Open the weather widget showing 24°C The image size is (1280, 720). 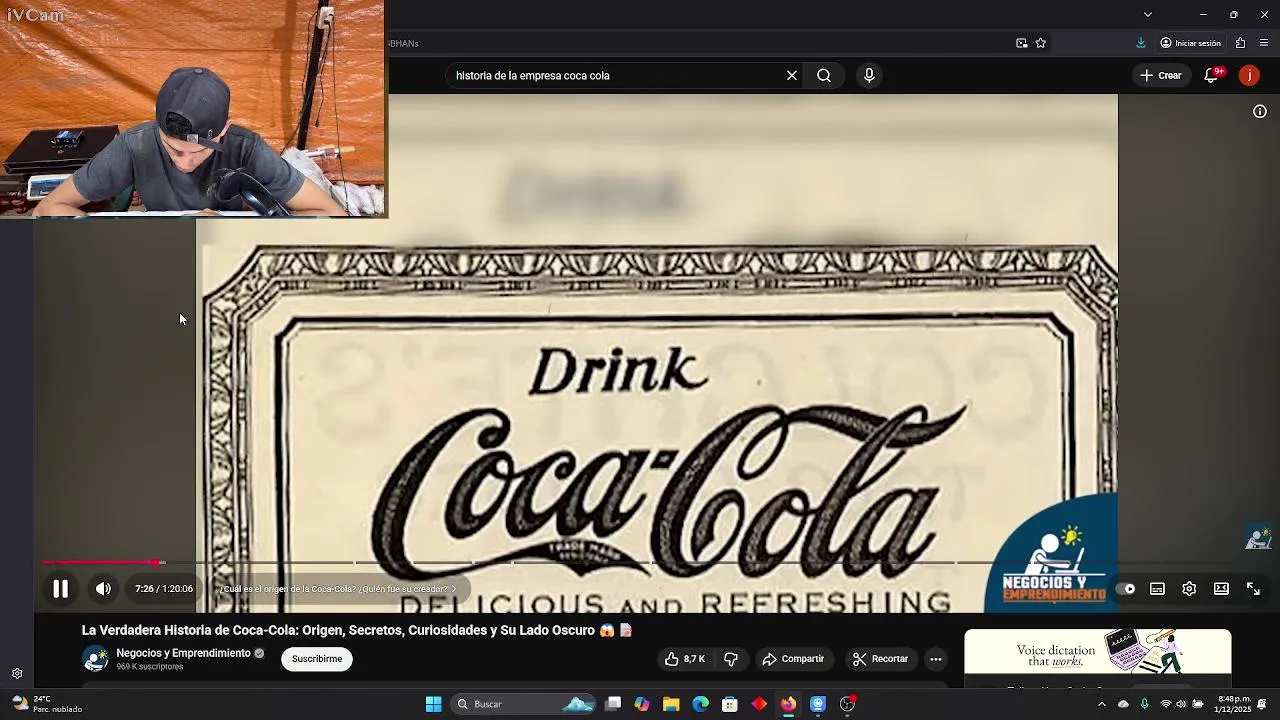pos(45,704)
